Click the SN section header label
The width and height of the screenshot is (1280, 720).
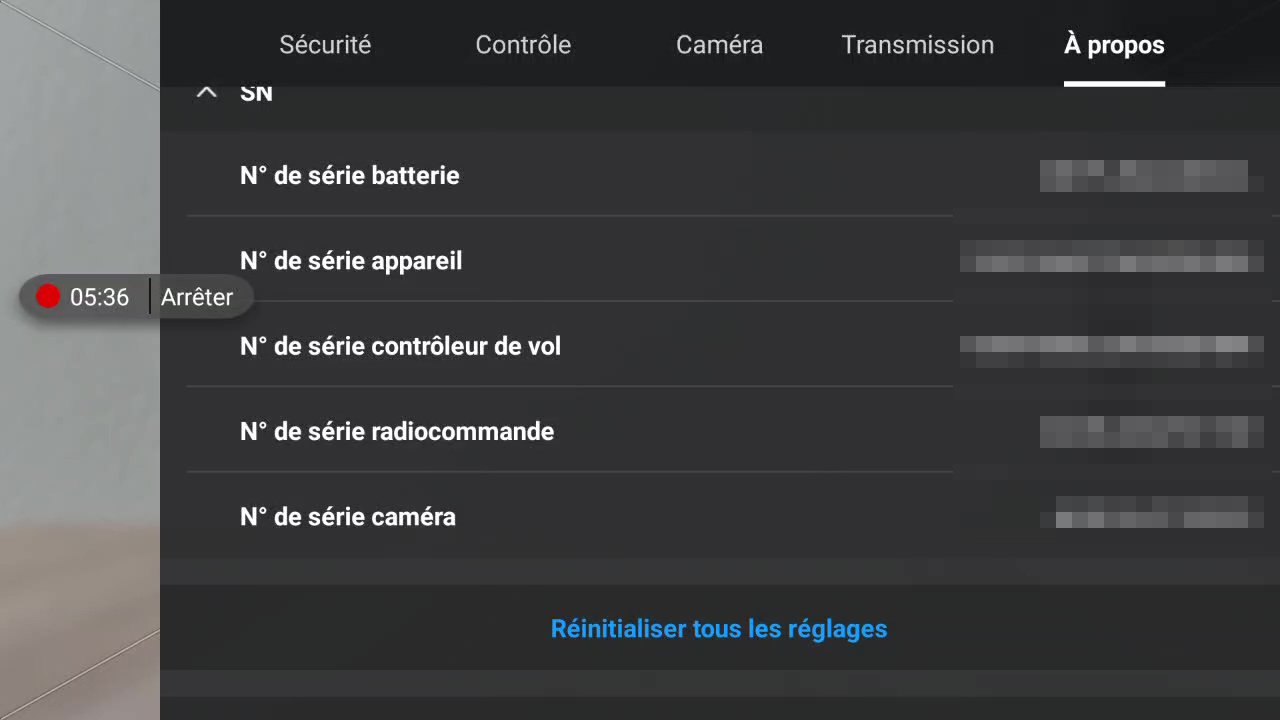[x=256, y=93]
